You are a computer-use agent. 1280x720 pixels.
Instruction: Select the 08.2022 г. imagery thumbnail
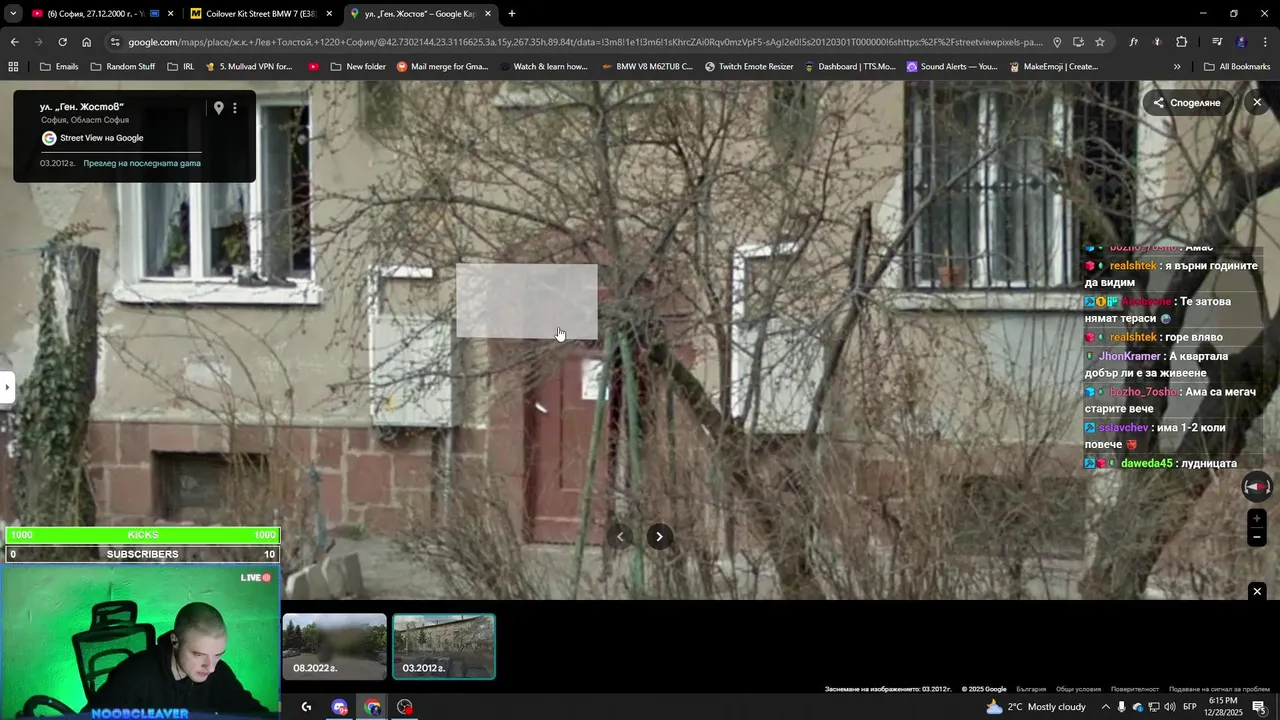coord(334,646)
